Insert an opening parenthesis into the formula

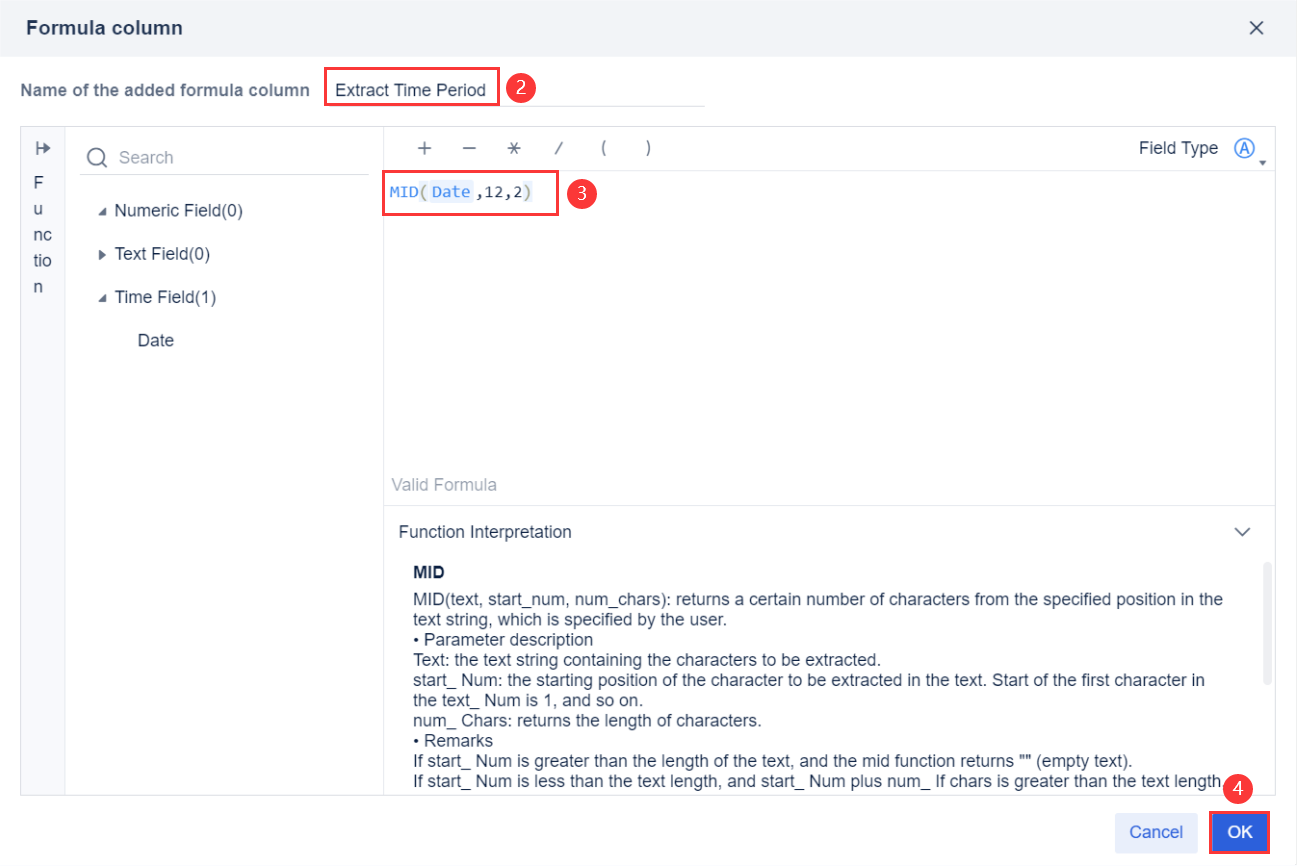[603, 148]
